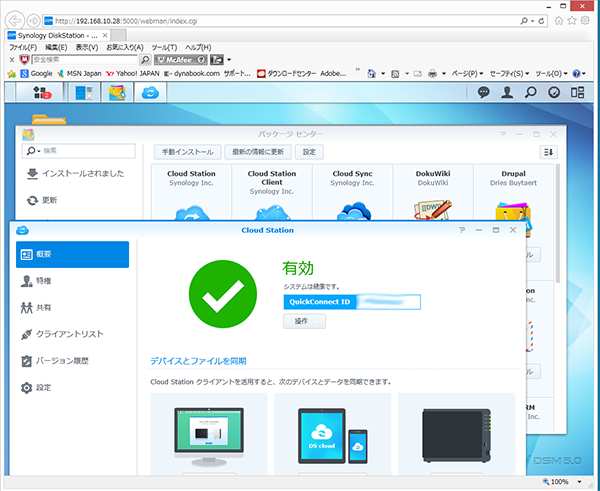Expand the ツール(O) command bar dropdown

[x=551, y=73]
